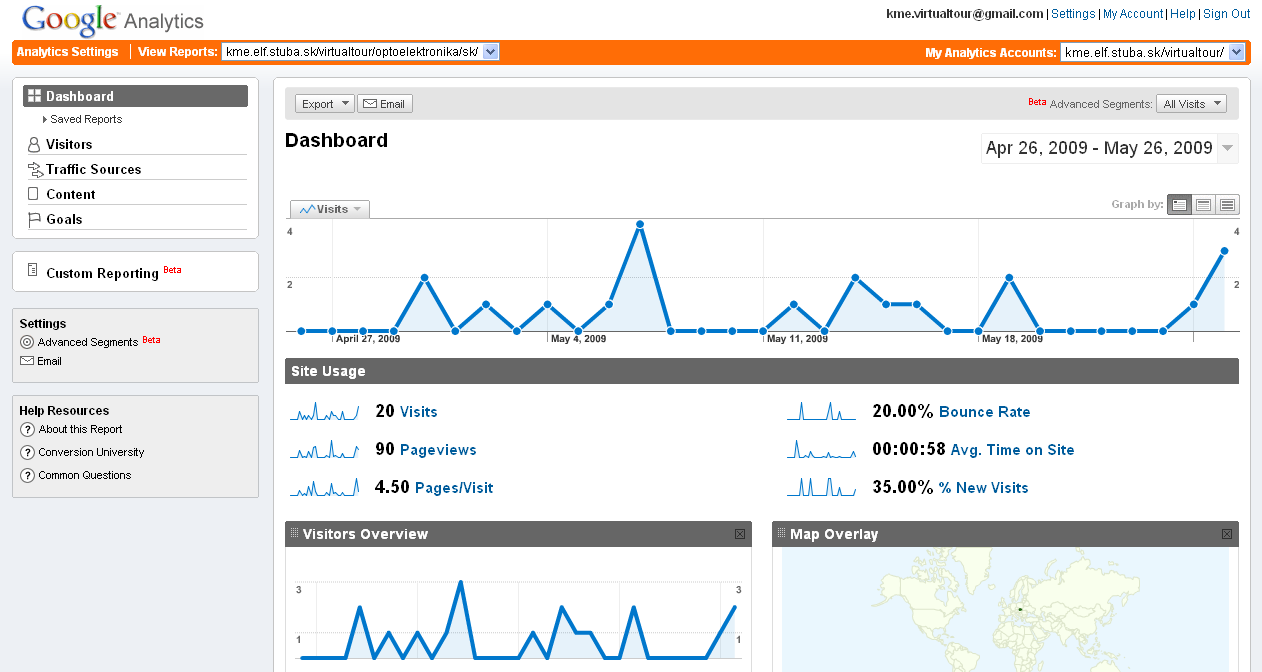Open Email link in Settings panel
The image size is (1262, 672).
pyautogui.click(x=50, y=361)
